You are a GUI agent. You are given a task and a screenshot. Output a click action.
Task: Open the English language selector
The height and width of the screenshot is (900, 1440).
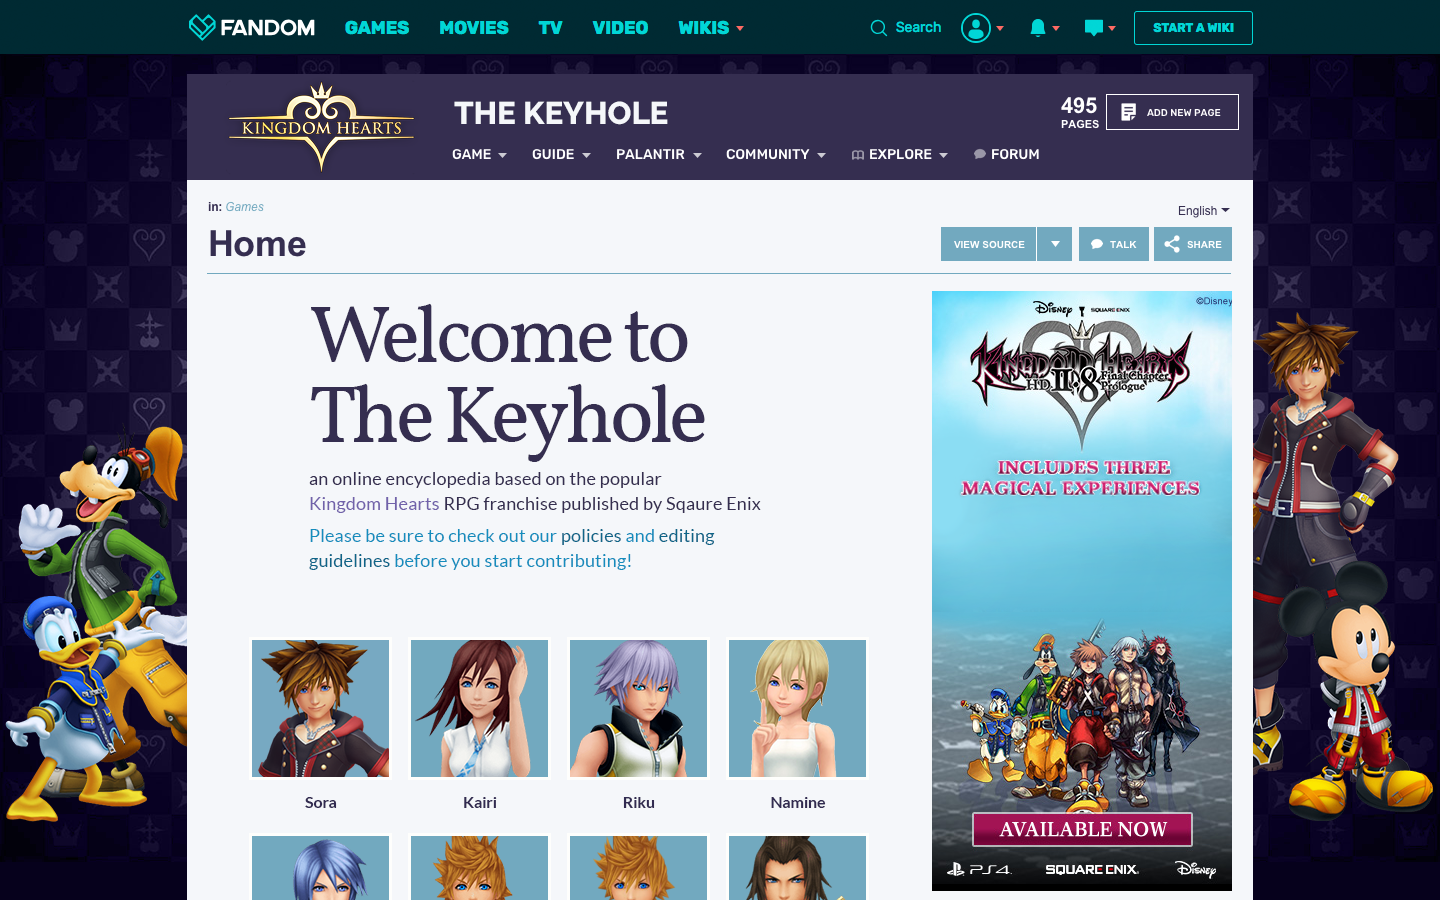[1204, 210]
